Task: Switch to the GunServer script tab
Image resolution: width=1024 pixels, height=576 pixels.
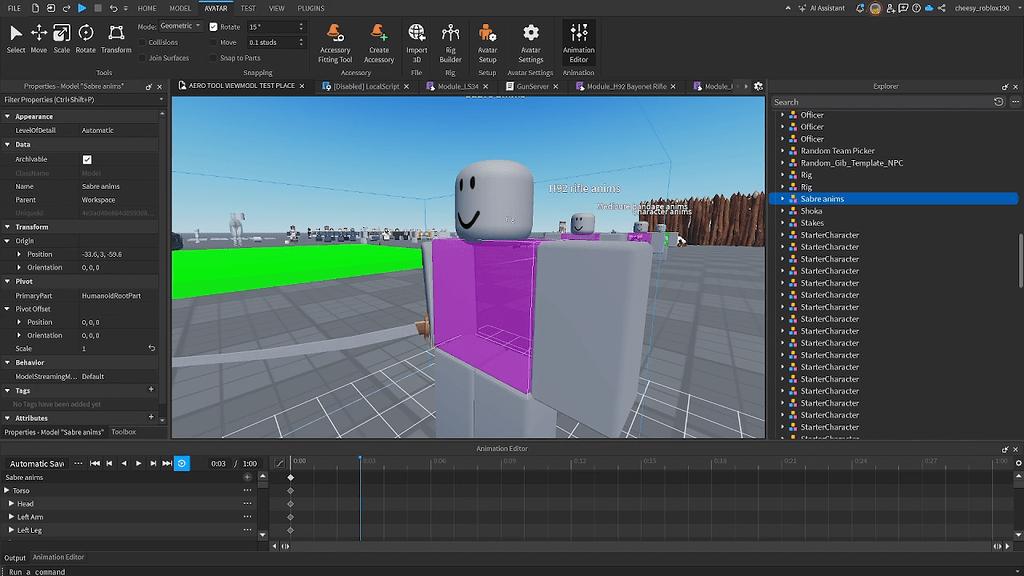Action: pyautogui.click(x=532, y=86)
